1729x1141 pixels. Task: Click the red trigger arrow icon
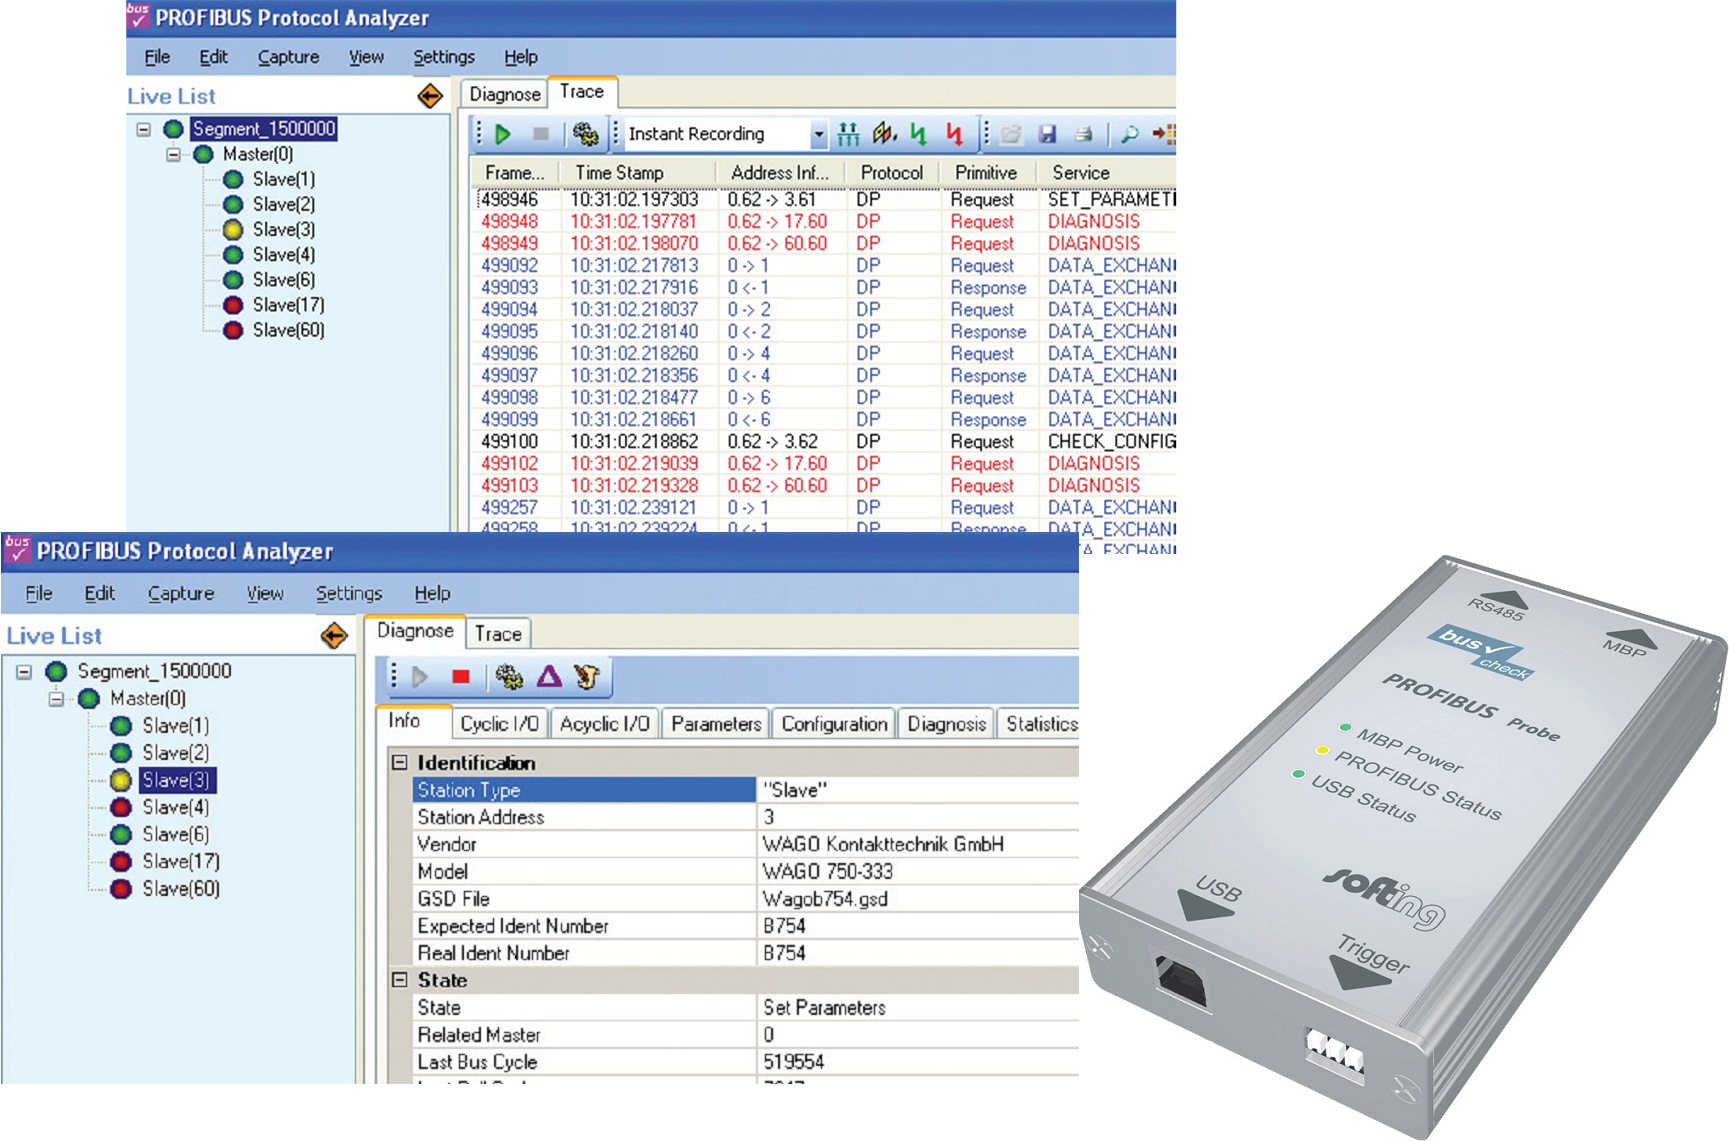[955, 134]
